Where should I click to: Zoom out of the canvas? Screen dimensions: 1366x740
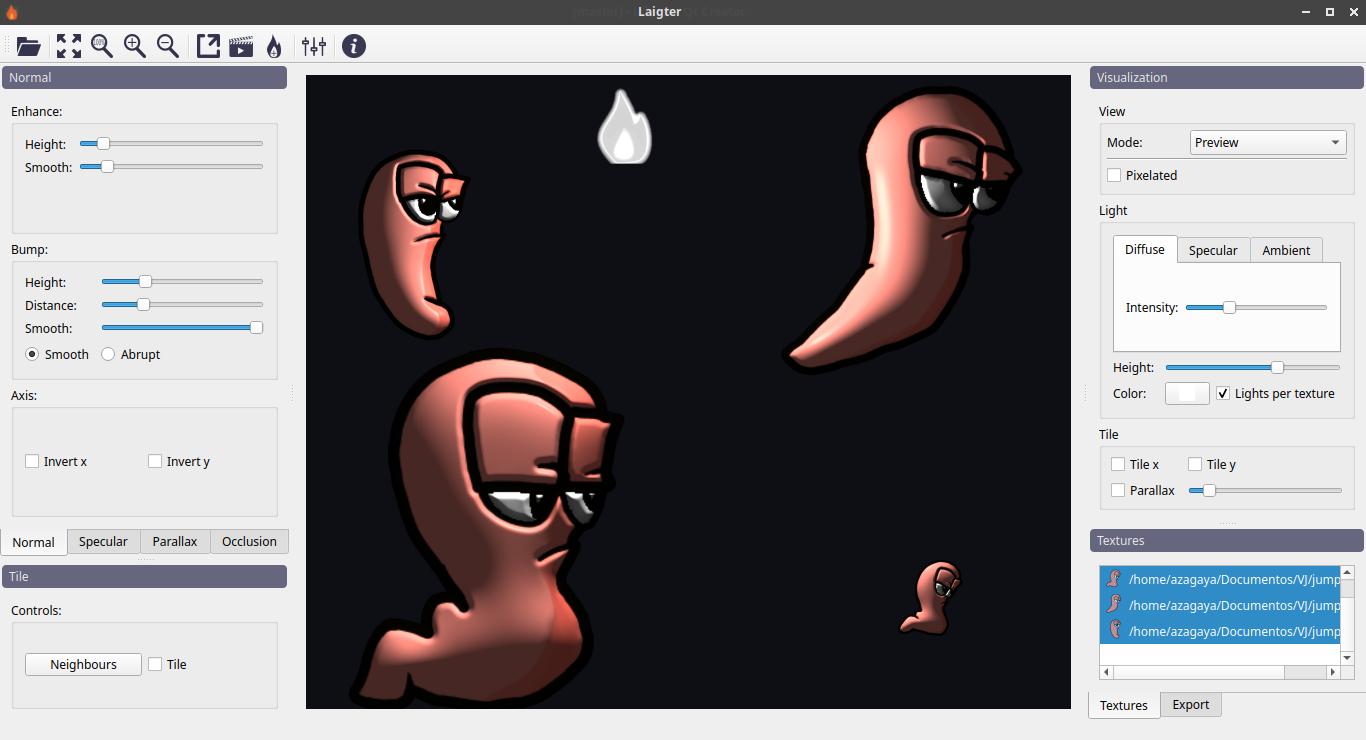pyautogui.click(x=168, y=46)
